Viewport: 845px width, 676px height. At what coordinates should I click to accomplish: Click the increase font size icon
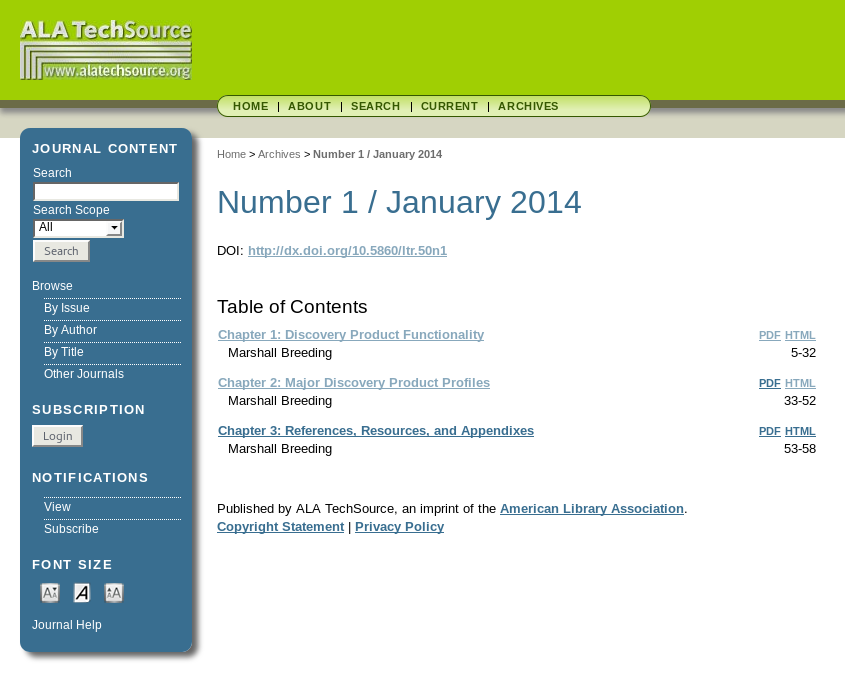tap(114, 593)
